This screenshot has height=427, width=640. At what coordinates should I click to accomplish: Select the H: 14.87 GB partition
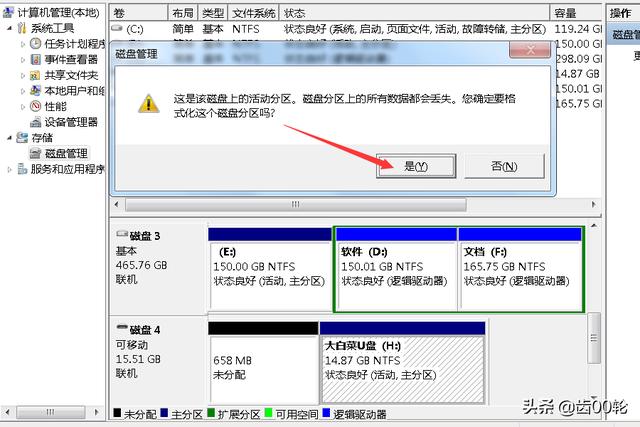[402, 363]
